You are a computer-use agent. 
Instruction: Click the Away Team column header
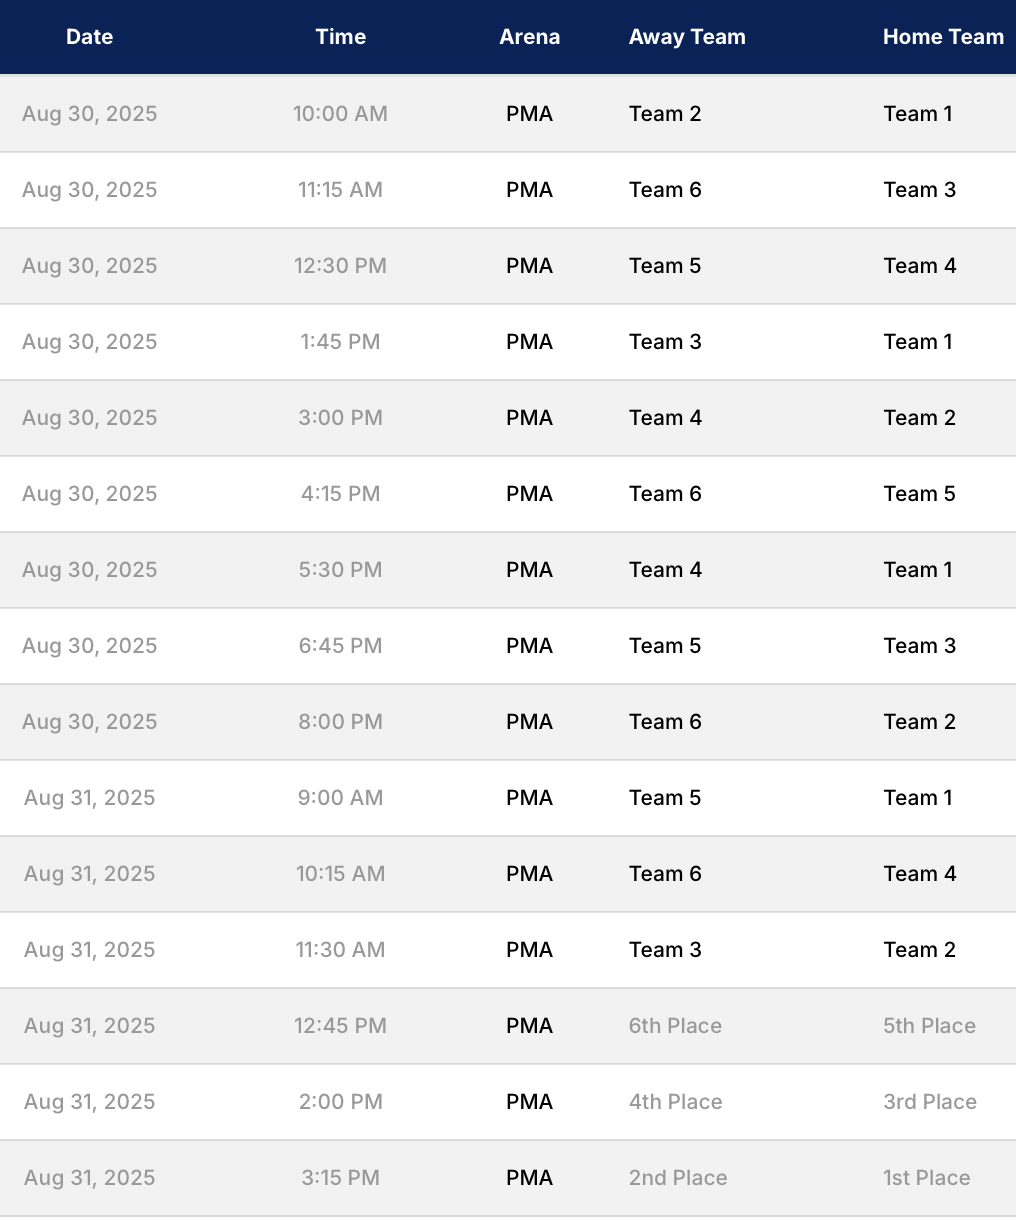tap(687, 37)
